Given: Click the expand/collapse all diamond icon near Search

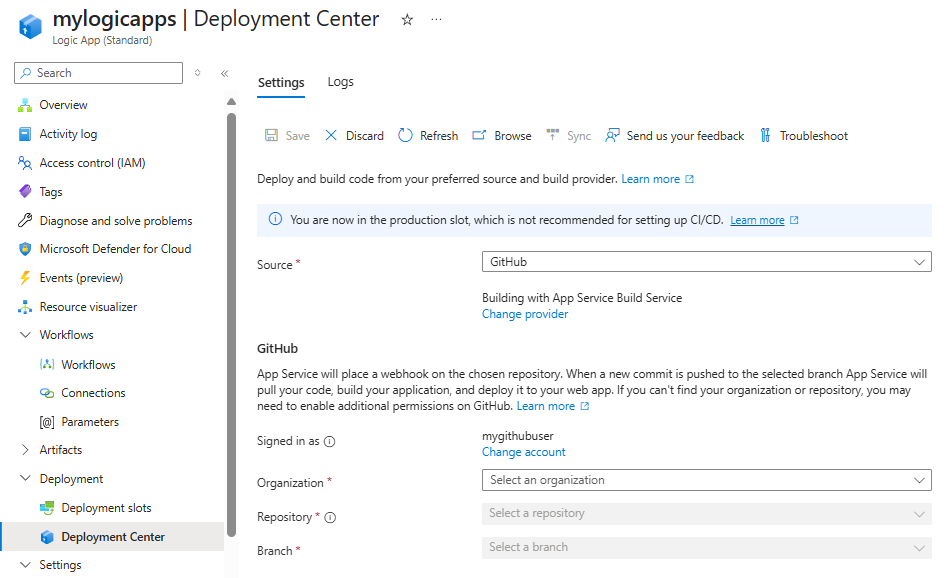Looking at the screenshot, I should [197, 73].
